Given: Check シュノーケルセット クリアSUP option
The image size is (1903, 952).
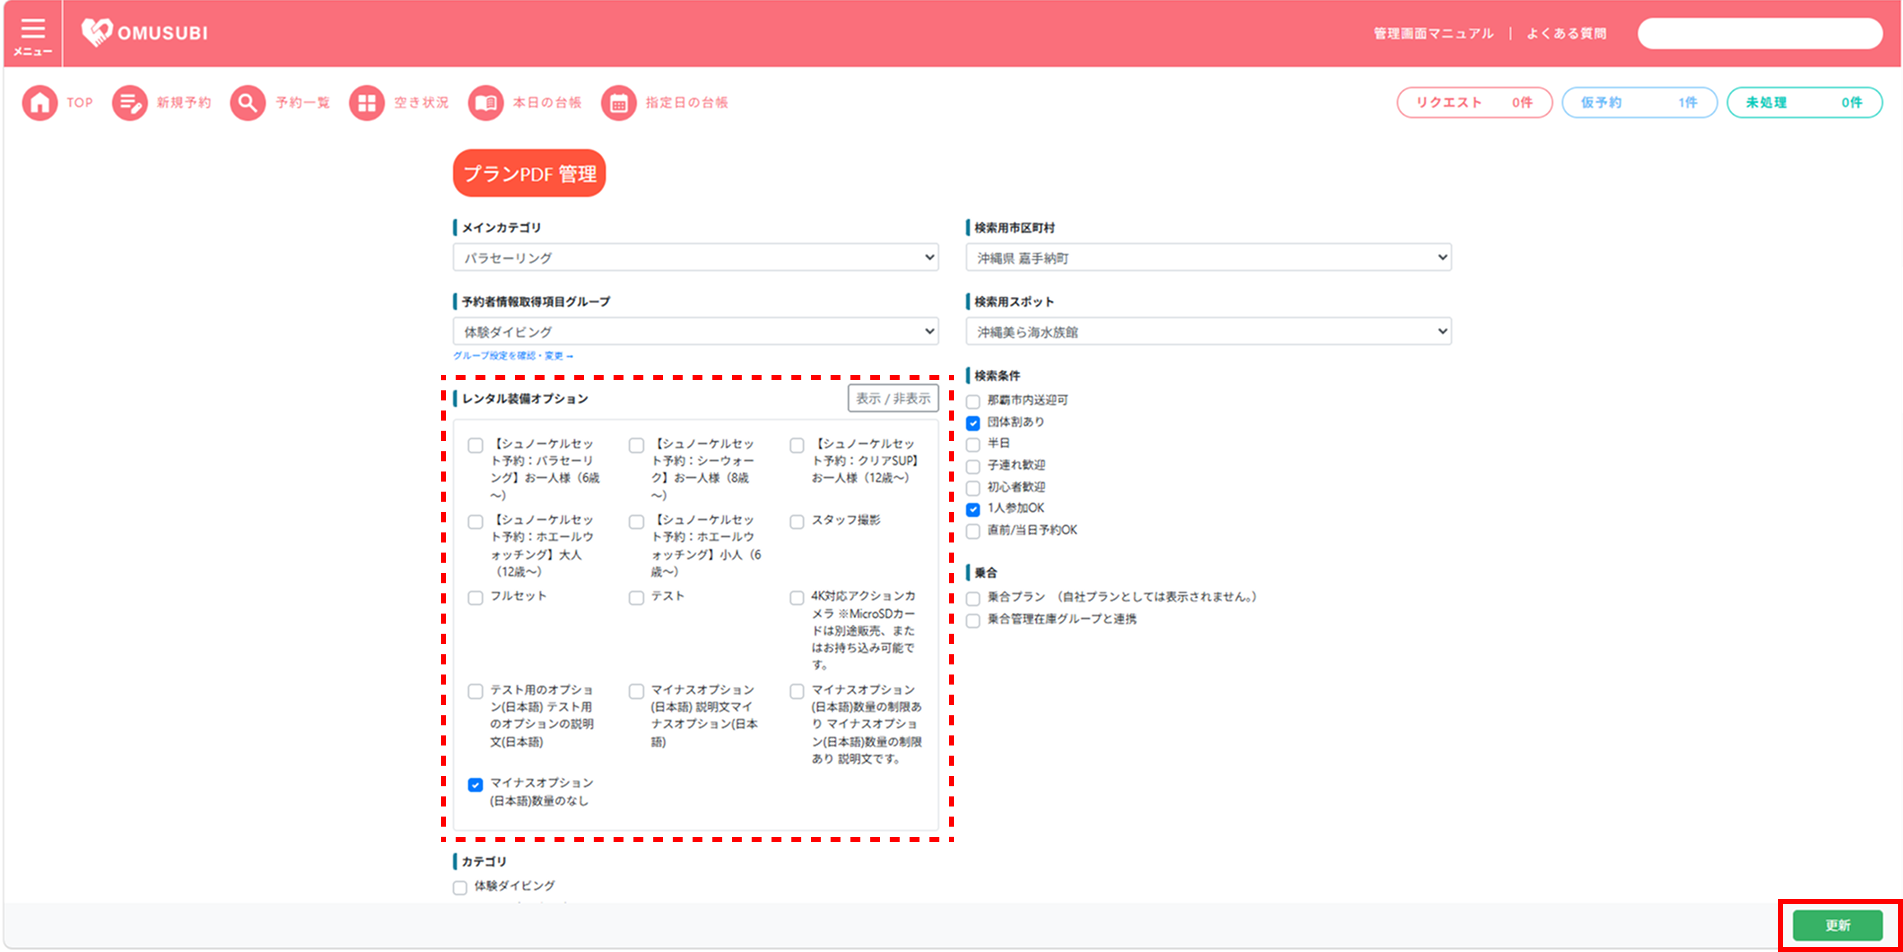Looking at the screenshot, I should 797,446.
